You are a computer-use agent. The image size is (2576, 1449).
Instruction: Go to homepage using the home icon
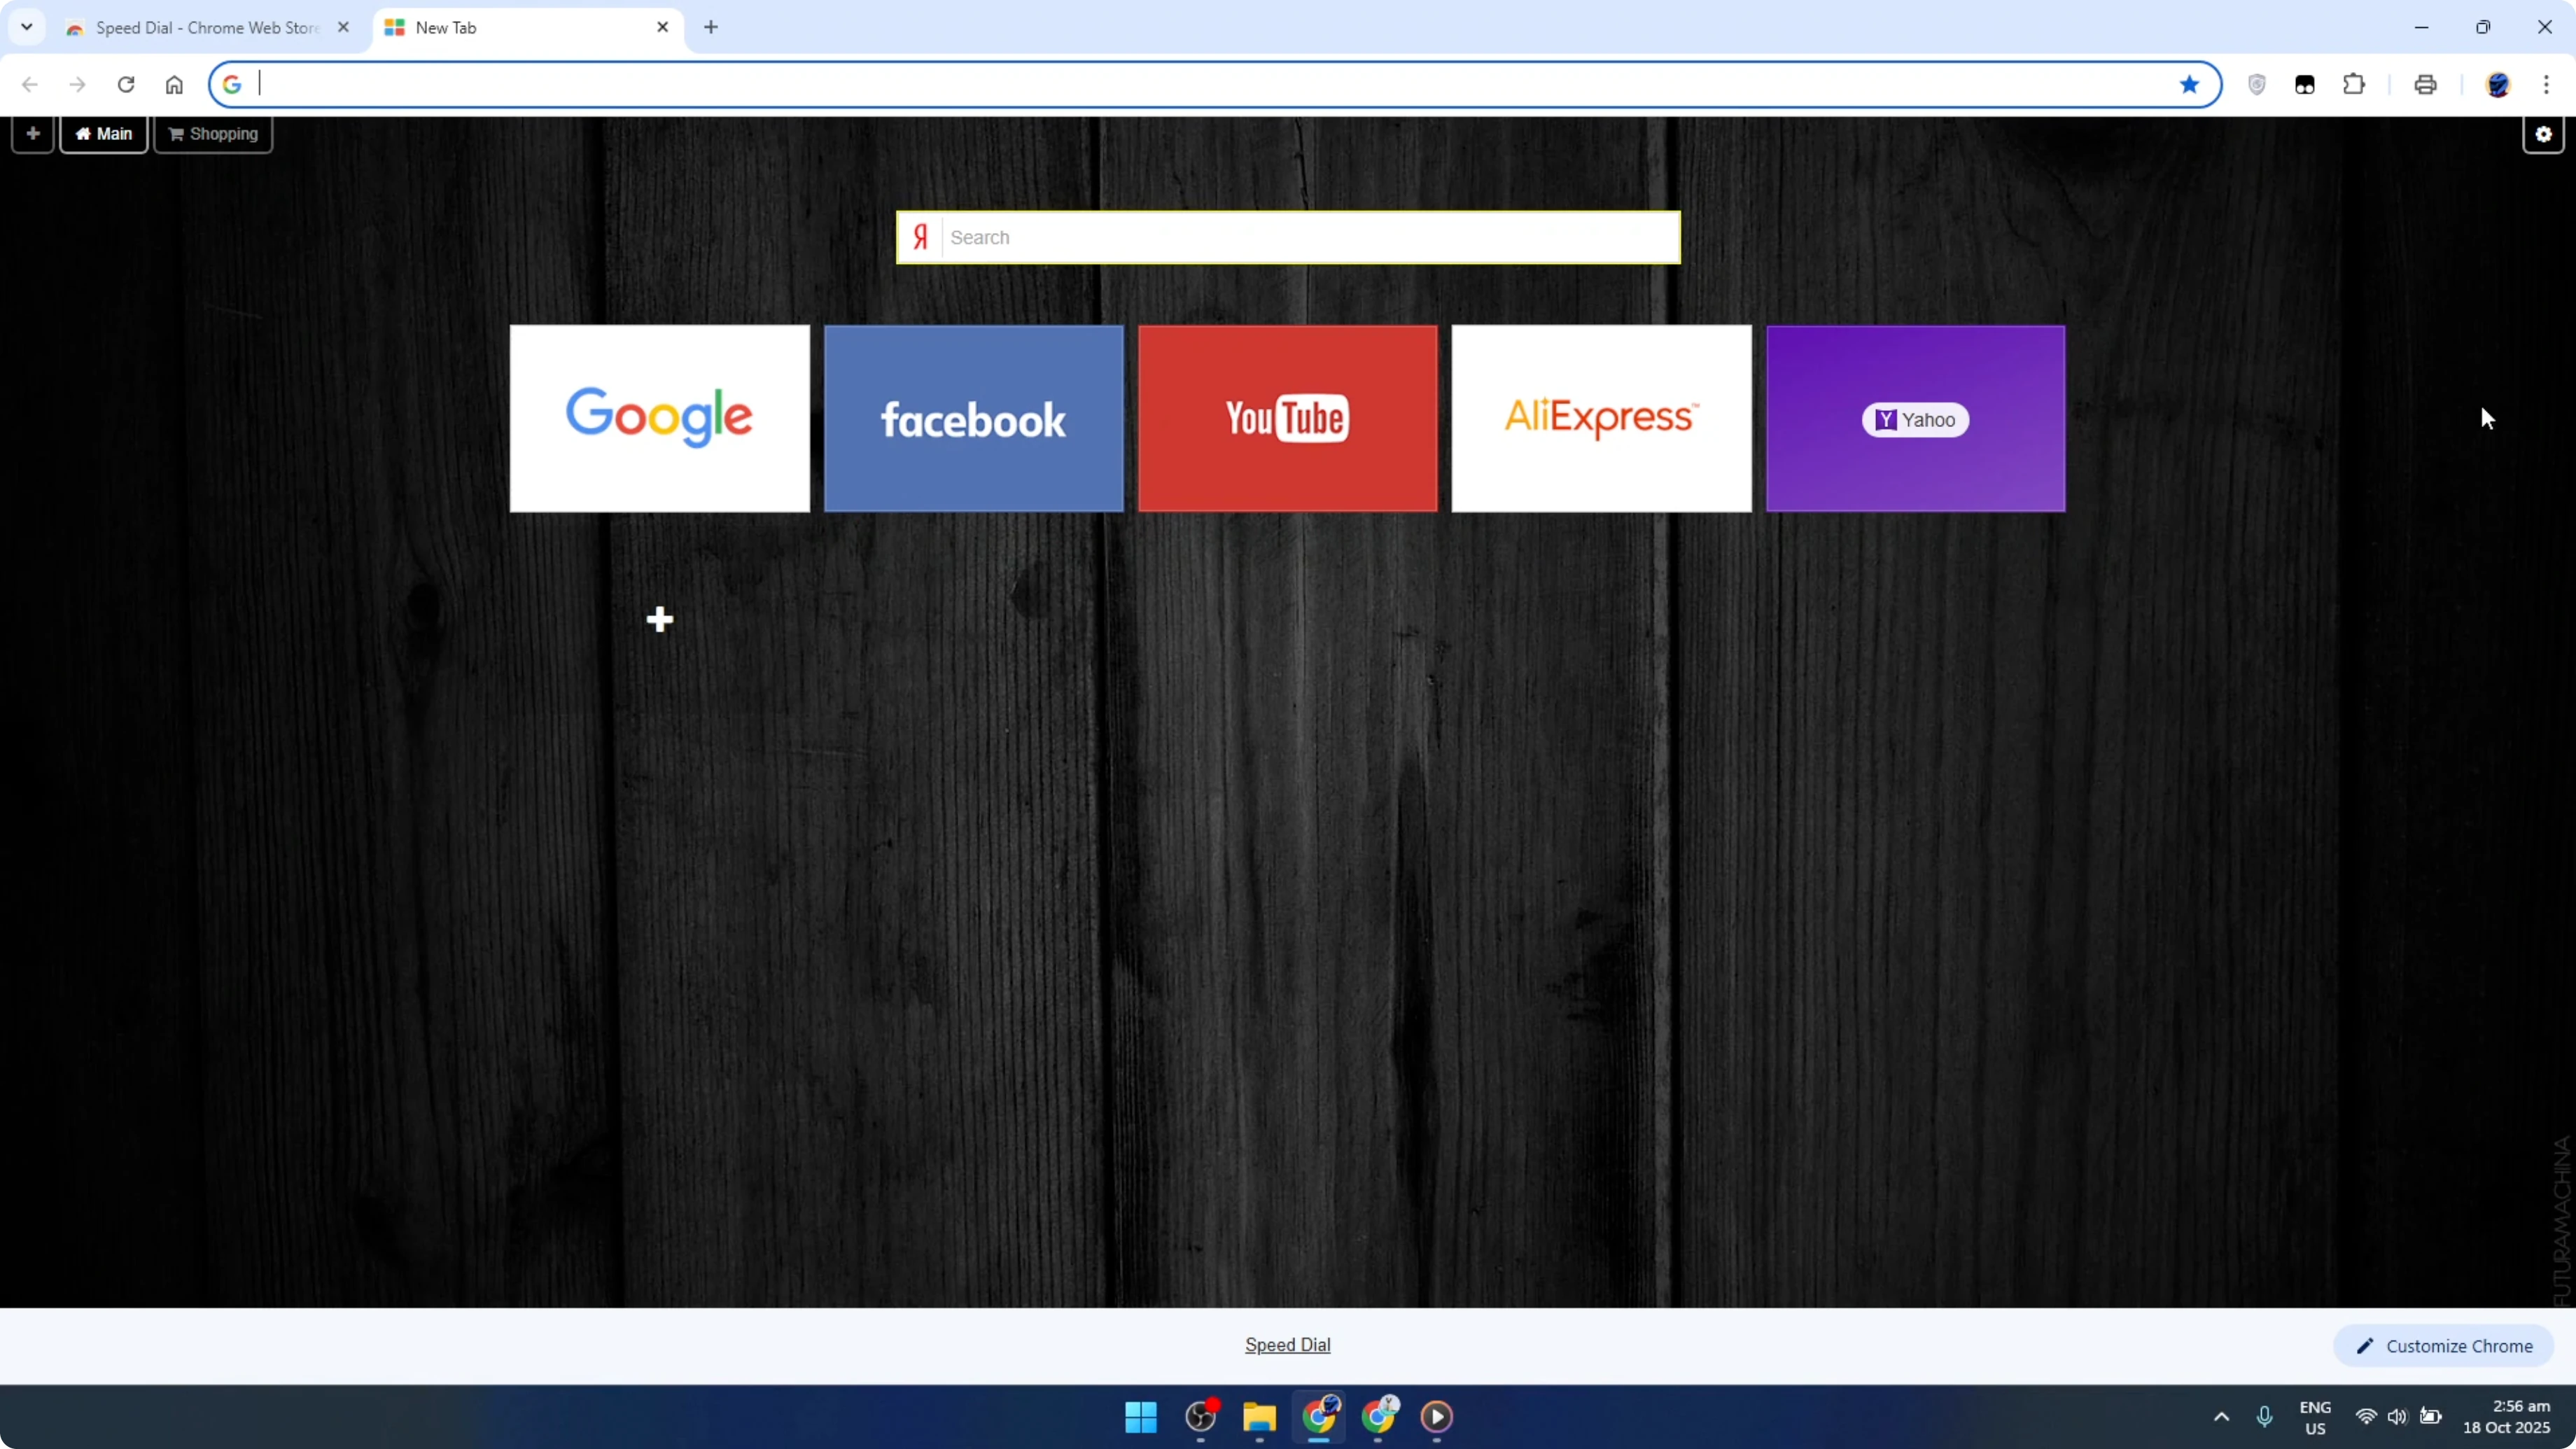[175, 85]
